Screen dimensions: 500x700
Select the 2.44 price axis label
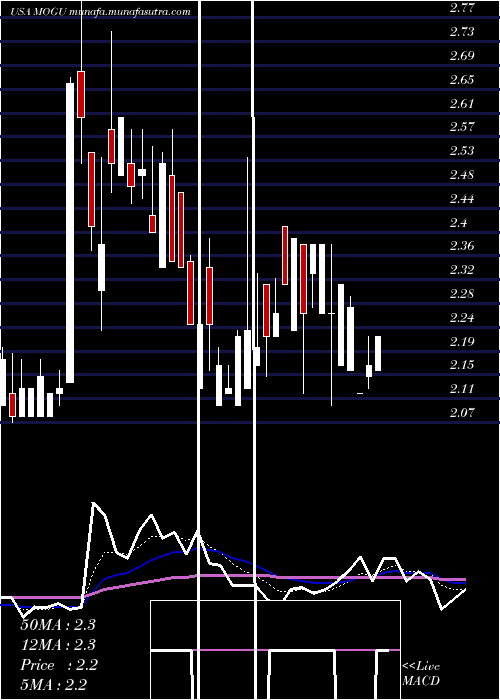[462, 199]
